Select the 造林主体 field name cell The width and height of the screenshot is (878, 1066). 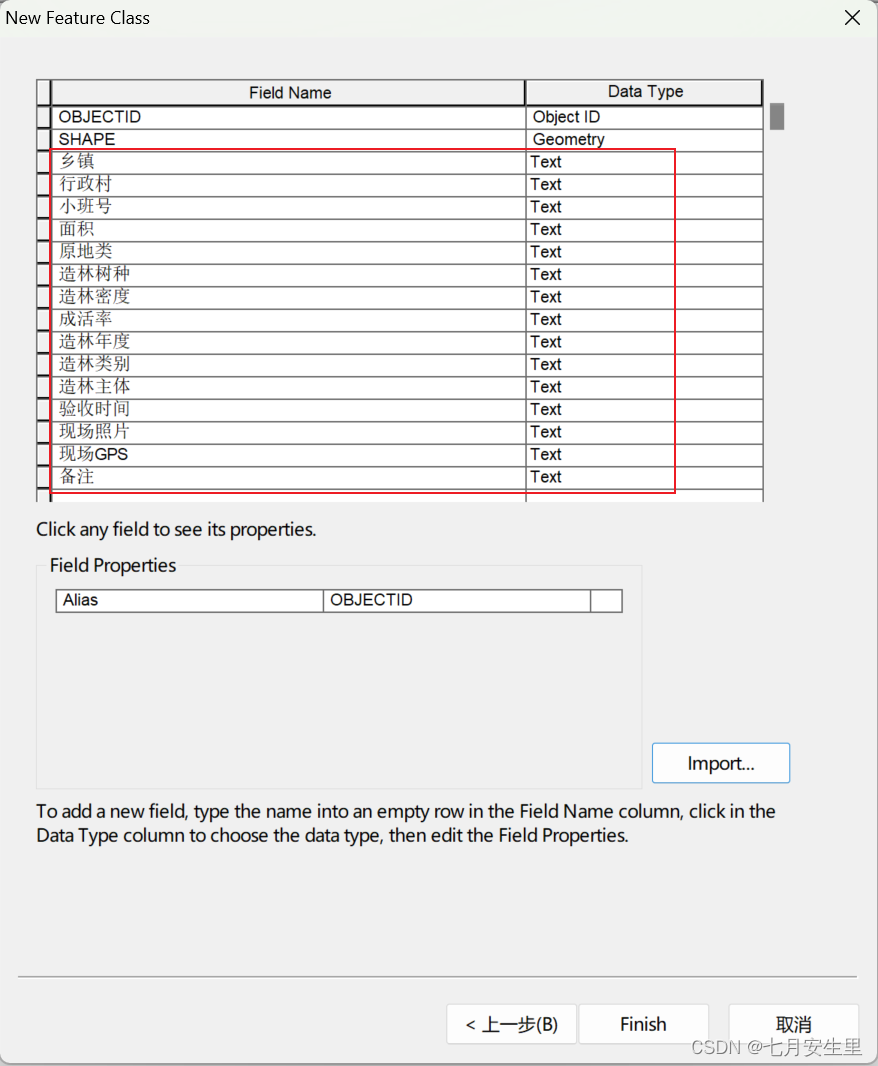[x=288, y=386]
